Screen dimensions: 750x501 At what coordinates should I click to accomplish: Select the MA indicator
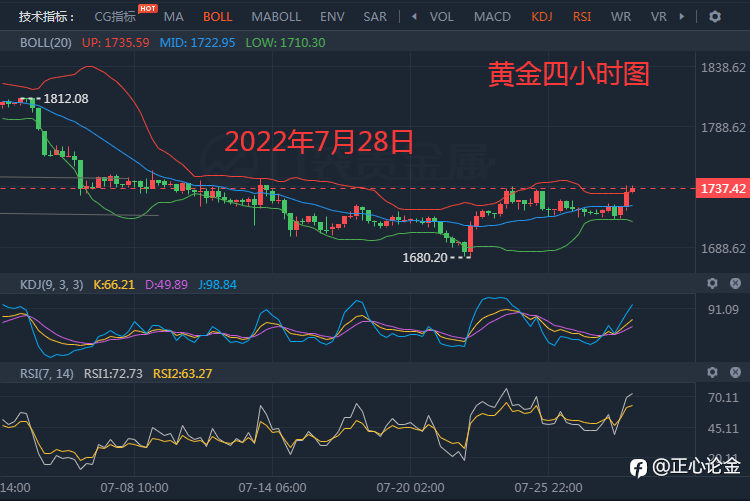(x=173, y=17)
